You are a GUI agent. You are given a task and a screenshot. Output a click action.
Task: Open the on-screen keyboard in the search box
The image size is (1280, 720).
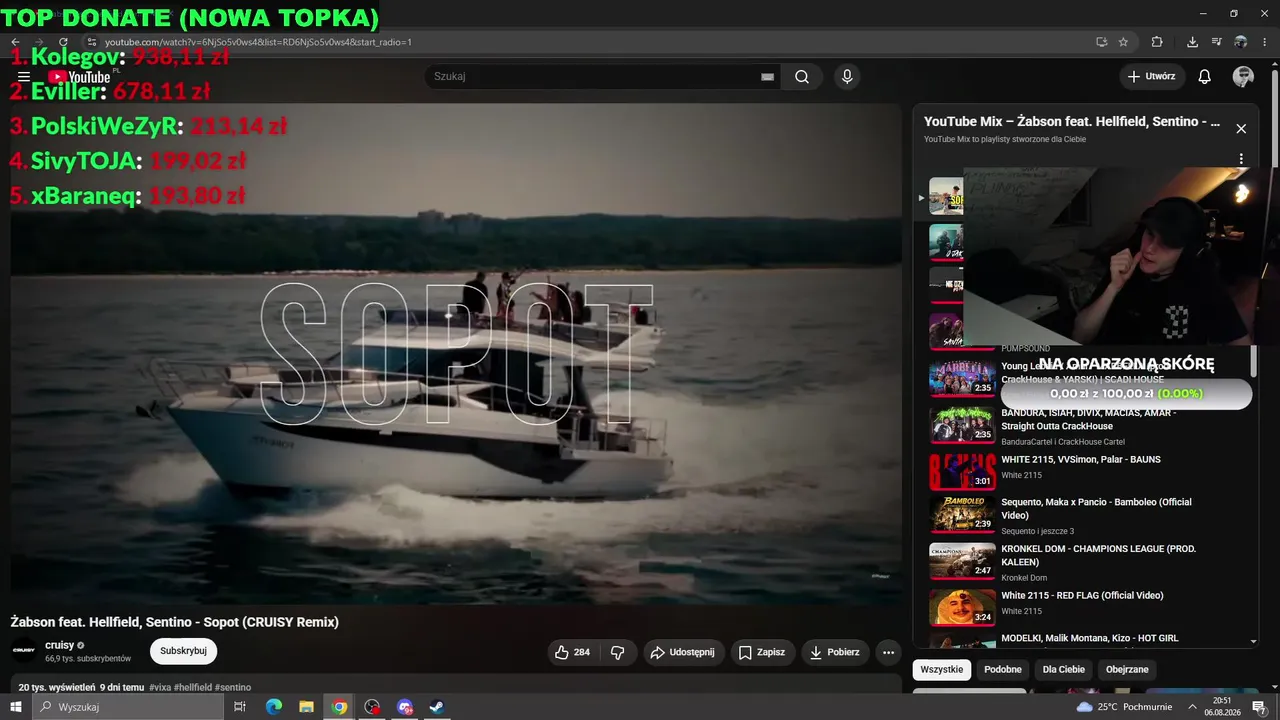click(x=767, y=77)
